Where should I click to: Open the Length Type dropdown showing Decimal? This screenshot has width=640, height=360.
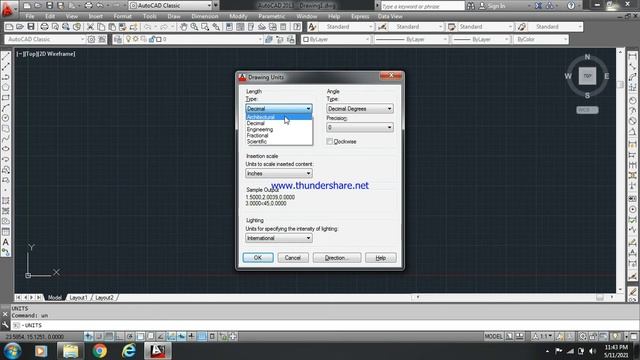coord(279,109)
